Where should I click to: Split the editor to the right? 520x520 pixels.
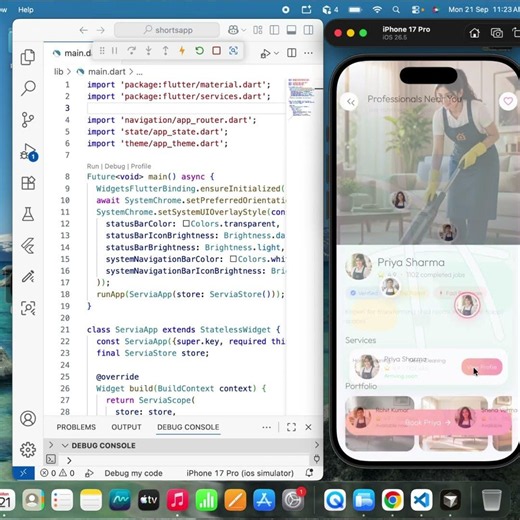292,53
